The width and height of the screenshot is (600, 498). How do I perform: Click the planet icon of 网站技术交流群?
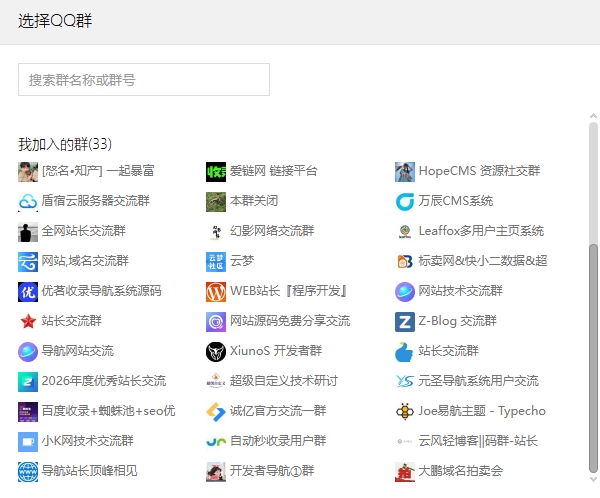tap(405, 292)
